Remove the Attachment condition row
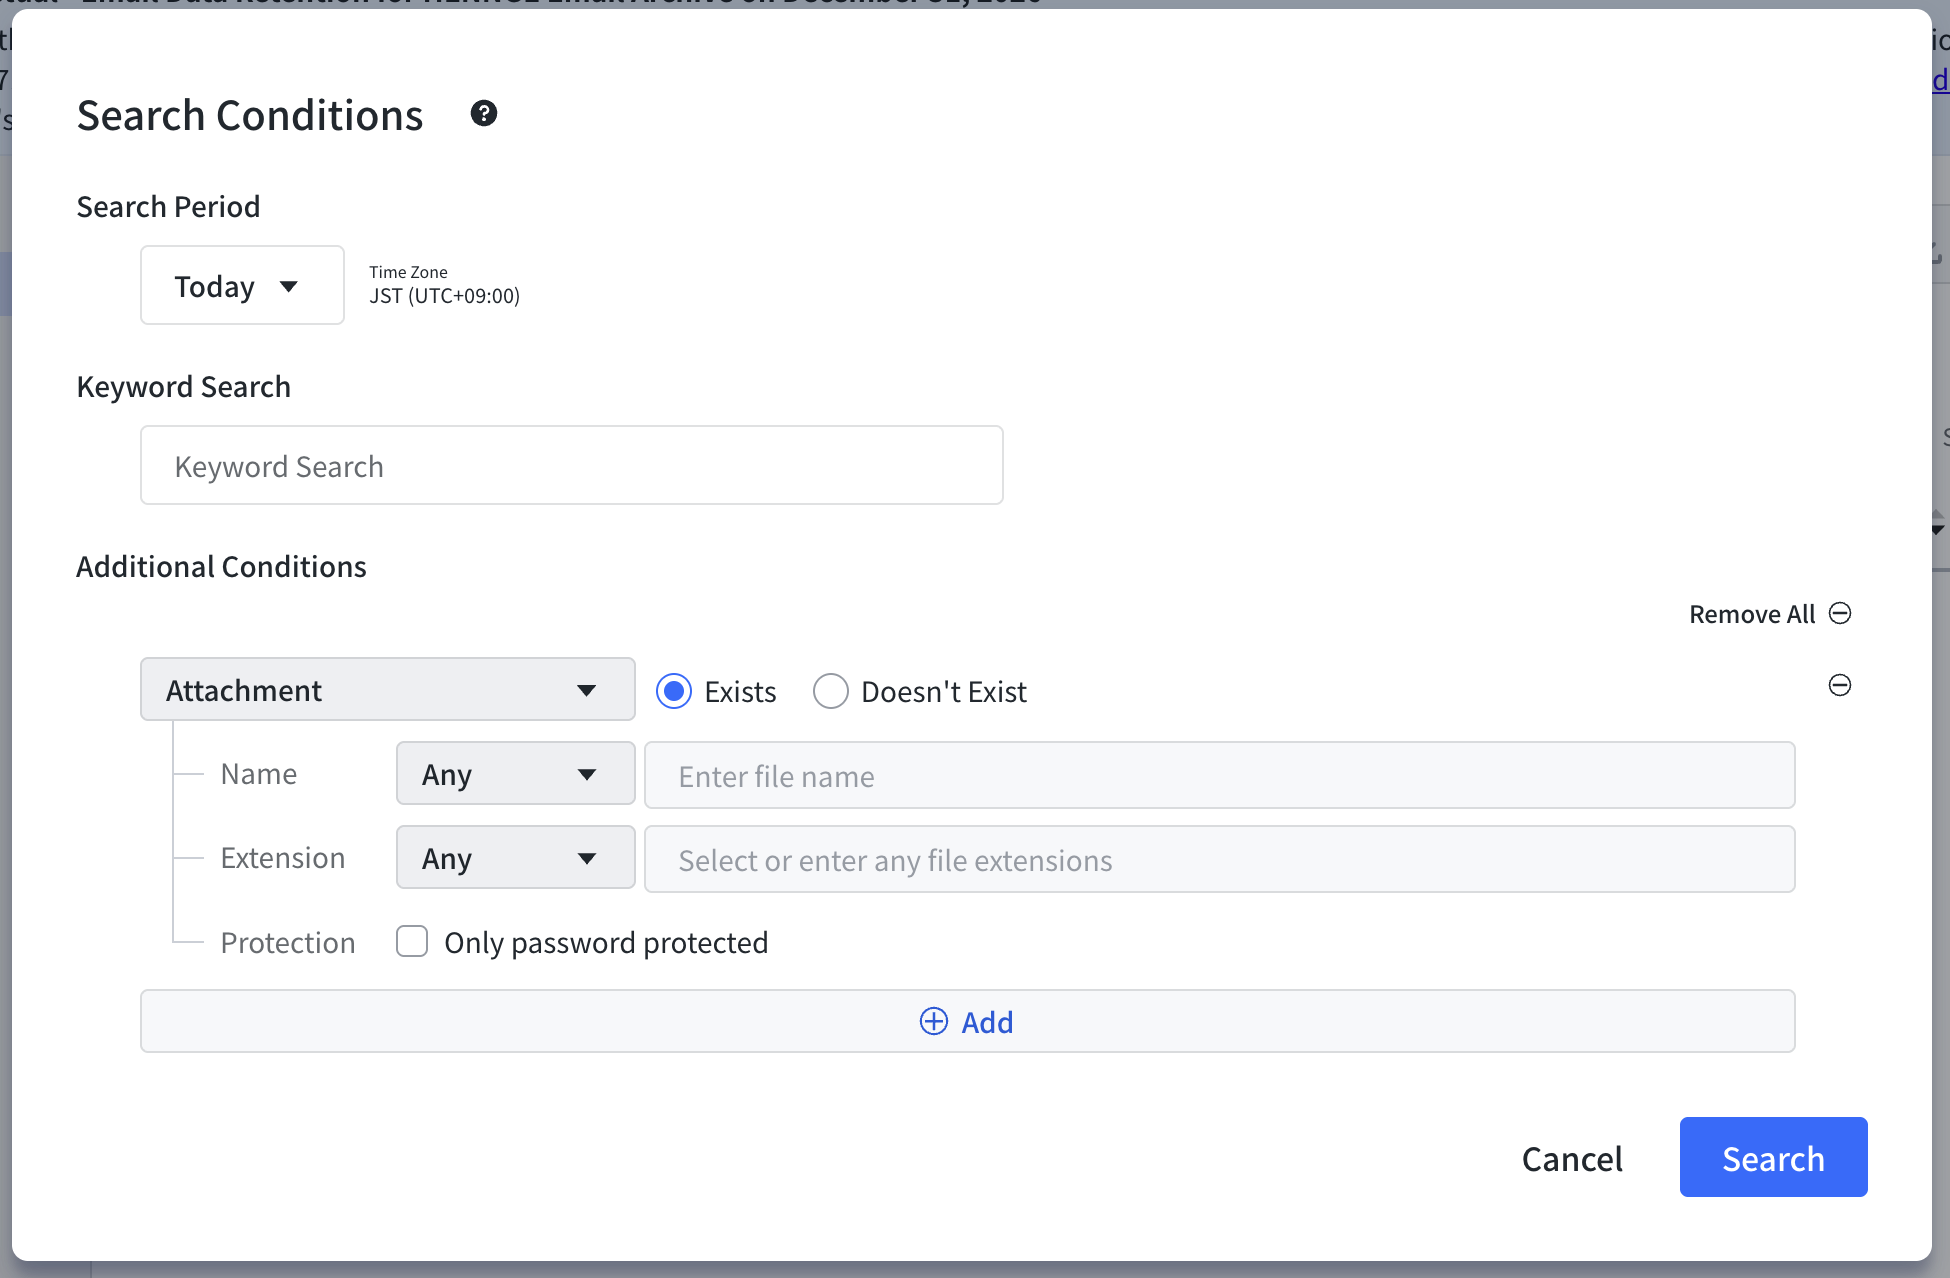The height and width of the screenshot is (1278, 1950). (x=1840, y=685)
